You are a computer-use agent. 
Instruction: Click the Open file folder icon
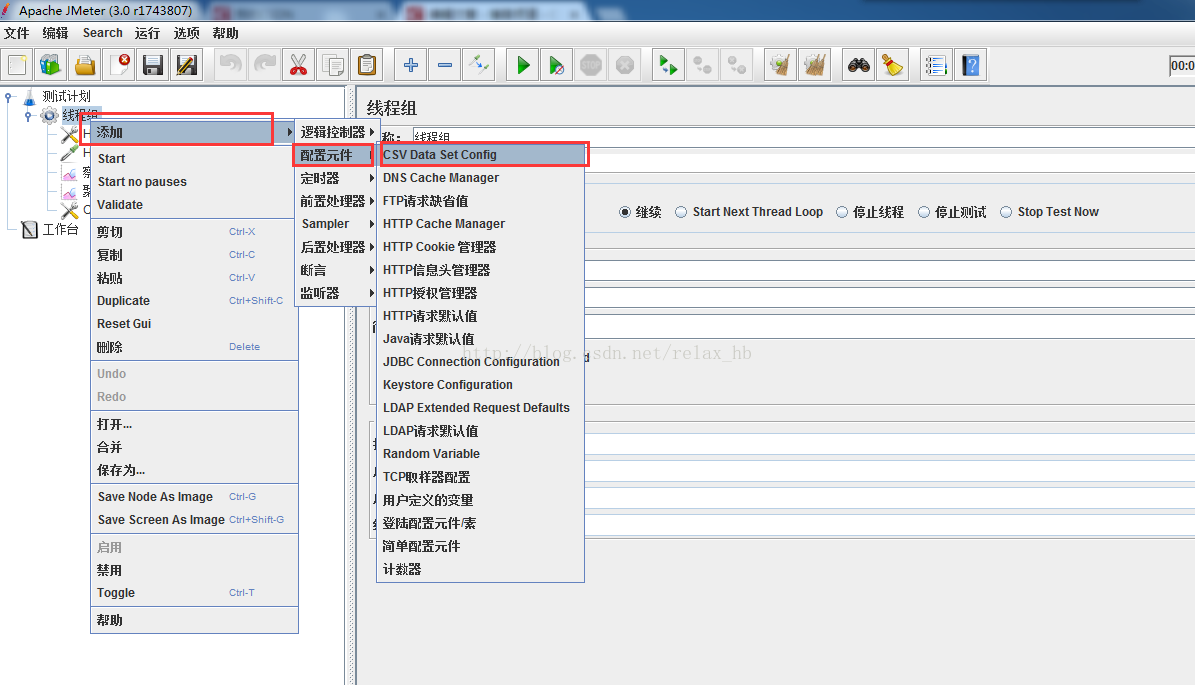tap(85, 66)
